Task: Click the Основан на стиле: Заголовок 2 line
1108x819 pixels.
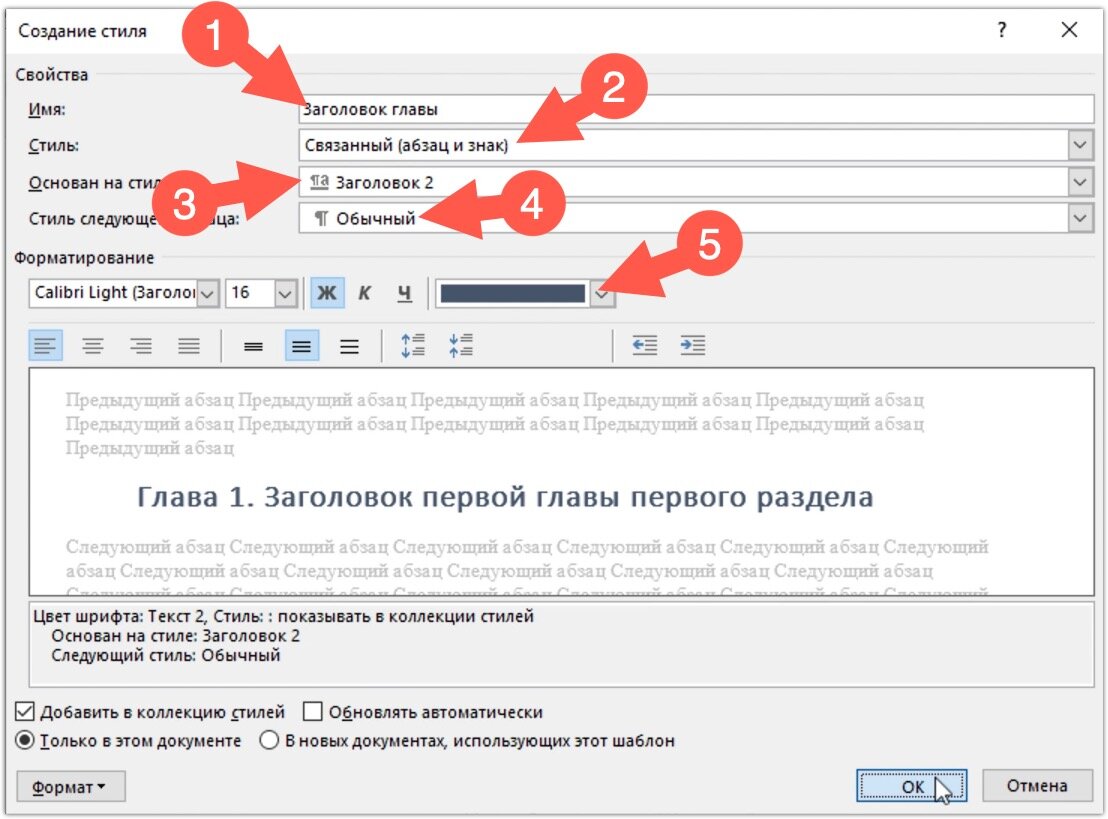Action: click(175, 636)
